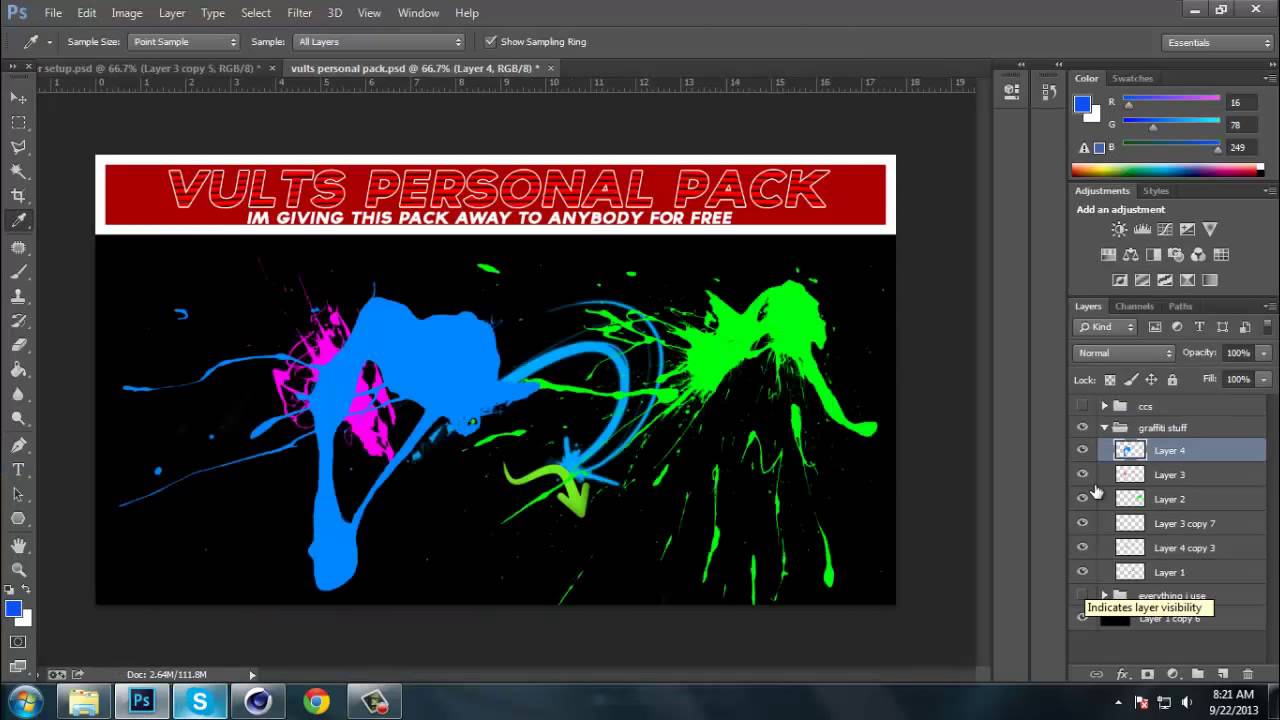
Task: Open the Sample Size dropdown
Action: click(x=184, y=42)
